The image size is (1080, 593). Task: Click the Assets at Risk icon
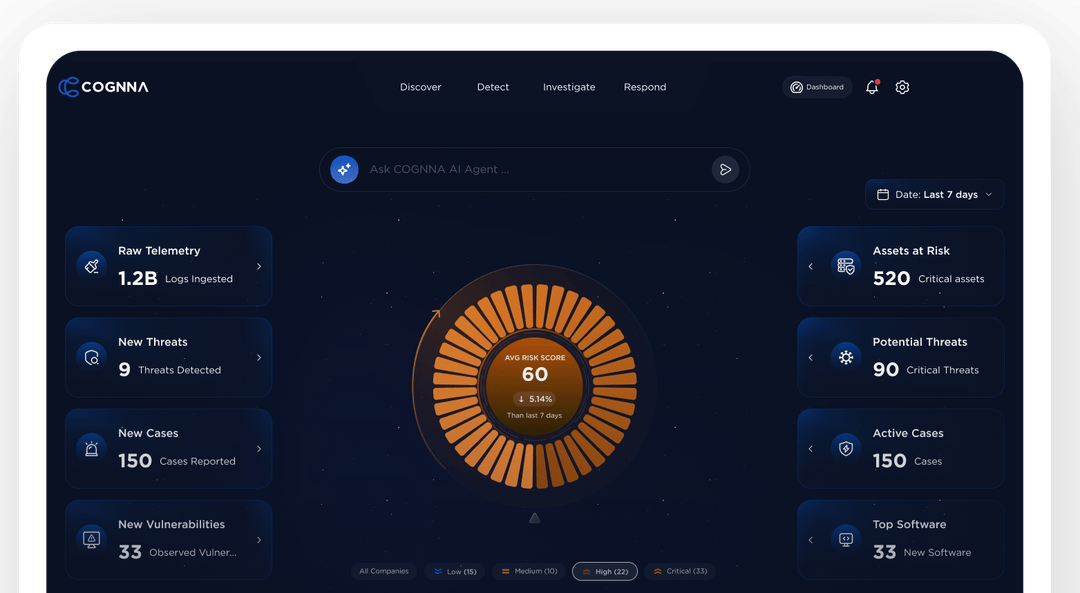coord(846,266)
